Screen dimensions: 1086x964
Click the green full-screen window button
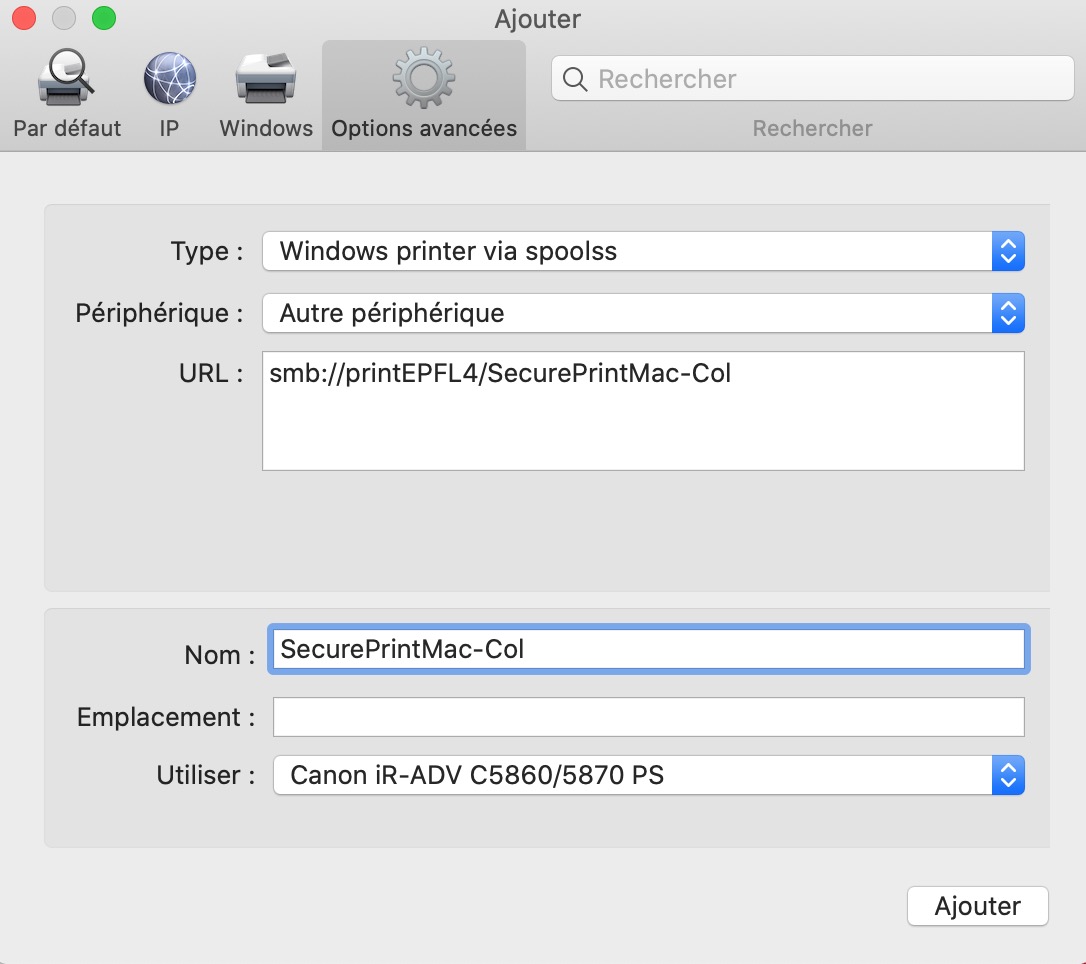[103, 18]
